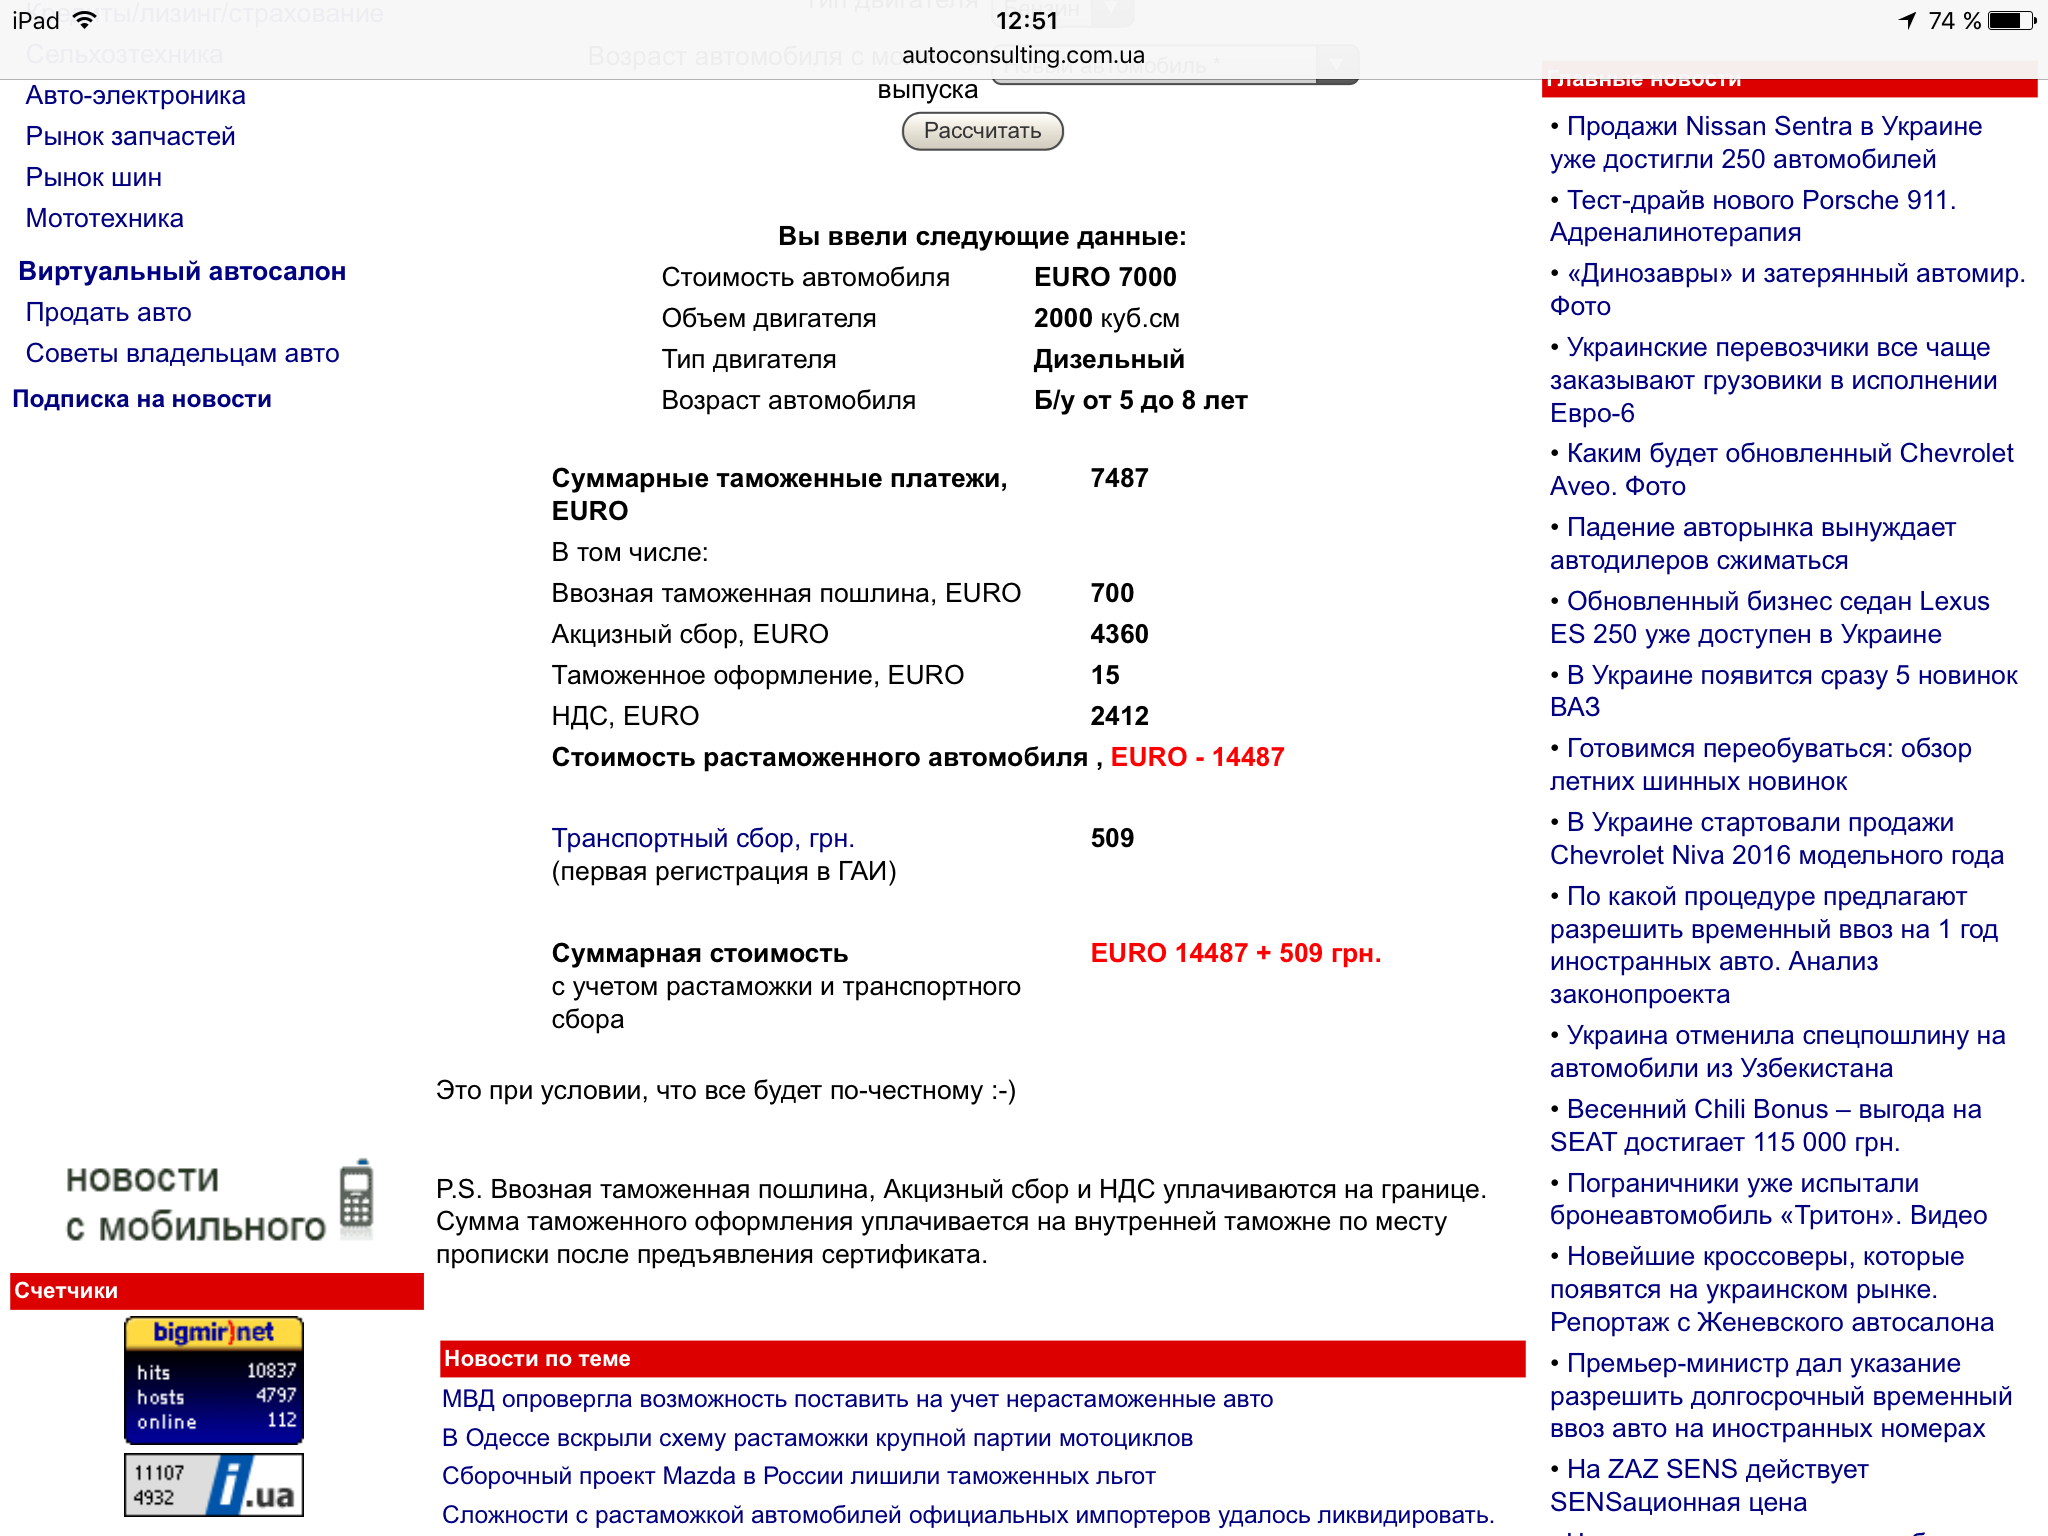Select the Акцизный сбор value 4360

(1119, 634)
